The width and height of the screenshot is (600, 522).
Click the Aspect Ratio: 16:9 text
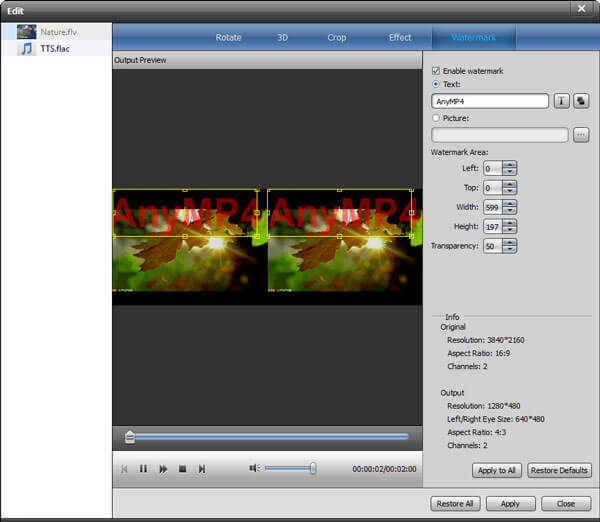[479, 353]
